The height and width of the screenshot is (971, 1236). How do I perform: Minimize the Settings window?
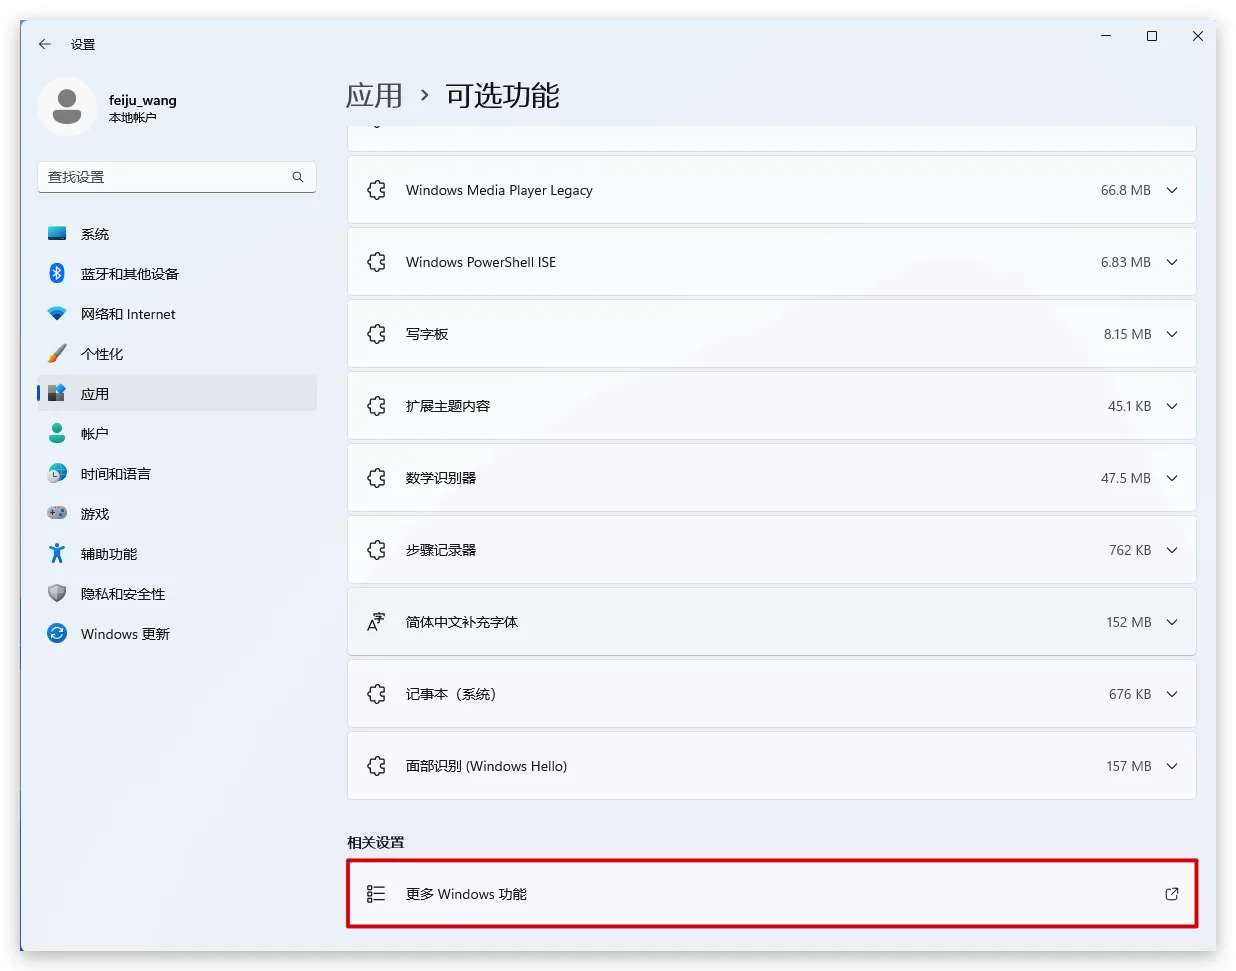(x=1106, y=36)
